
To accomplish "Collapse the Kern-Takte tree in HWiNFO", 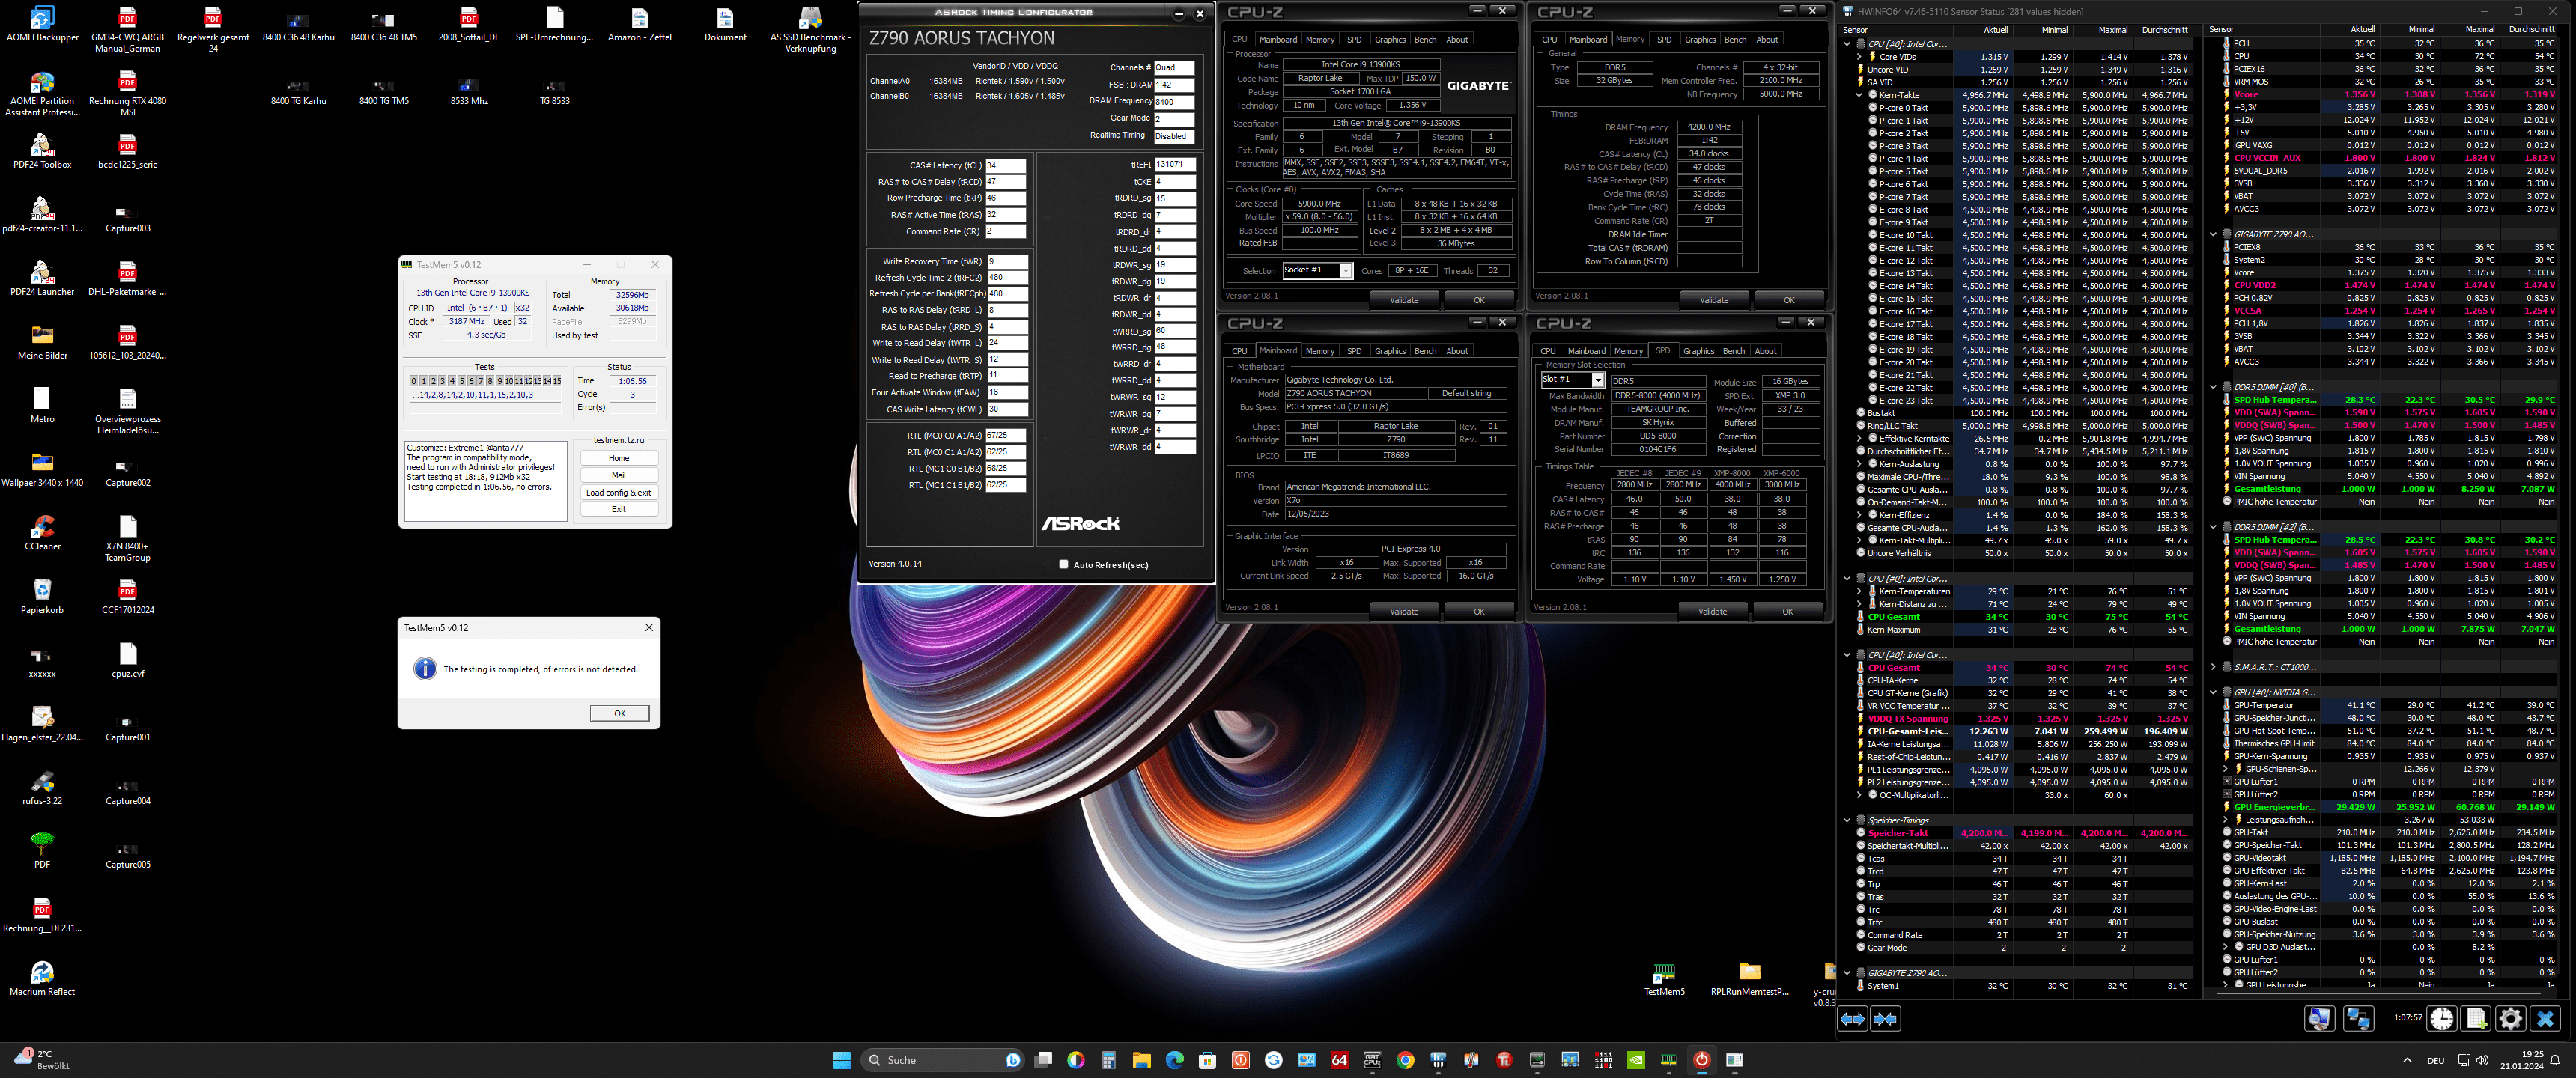I will (x=1859, y=95).
